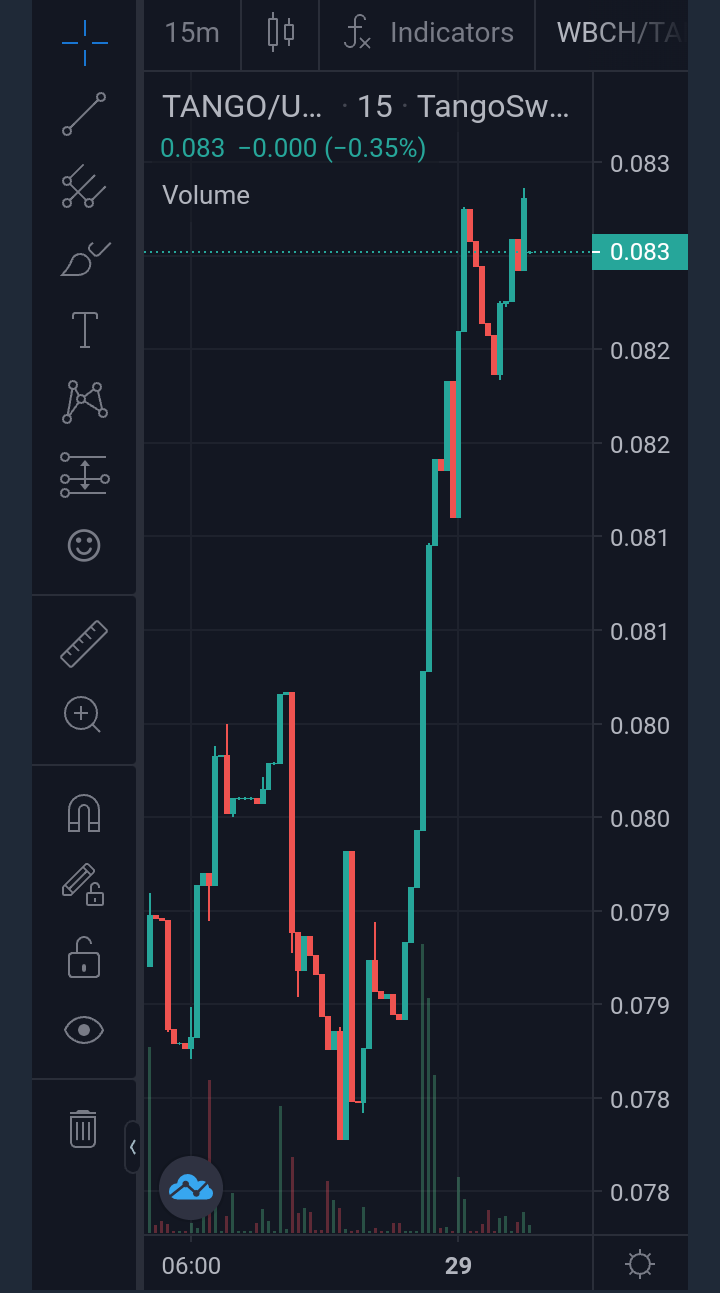The width and height of the screenshot is (720, 1293).
Task: Open chart settings gear icon
Action: pyautogui.click(x=640, y=1264)
